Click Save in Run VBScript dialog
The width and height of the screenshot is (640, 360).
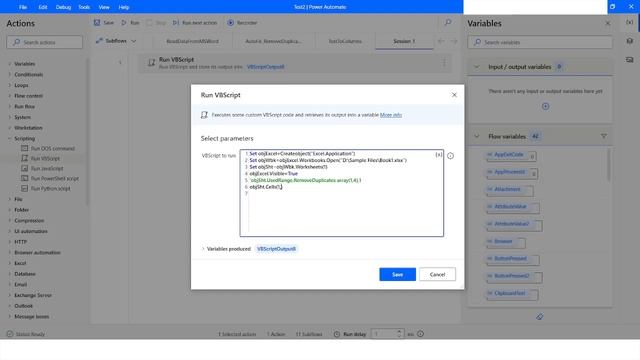397,274
